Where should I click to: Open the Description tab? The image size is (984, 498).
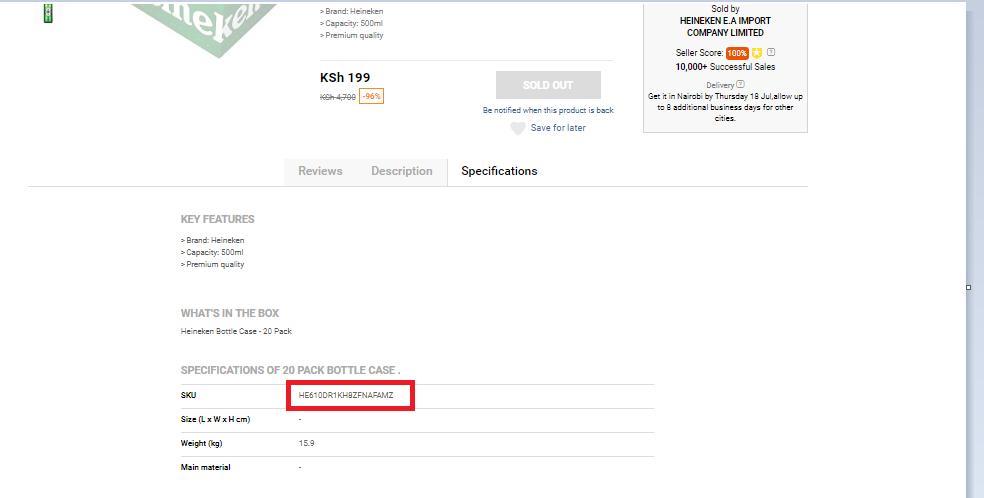(x=402, y=171)
